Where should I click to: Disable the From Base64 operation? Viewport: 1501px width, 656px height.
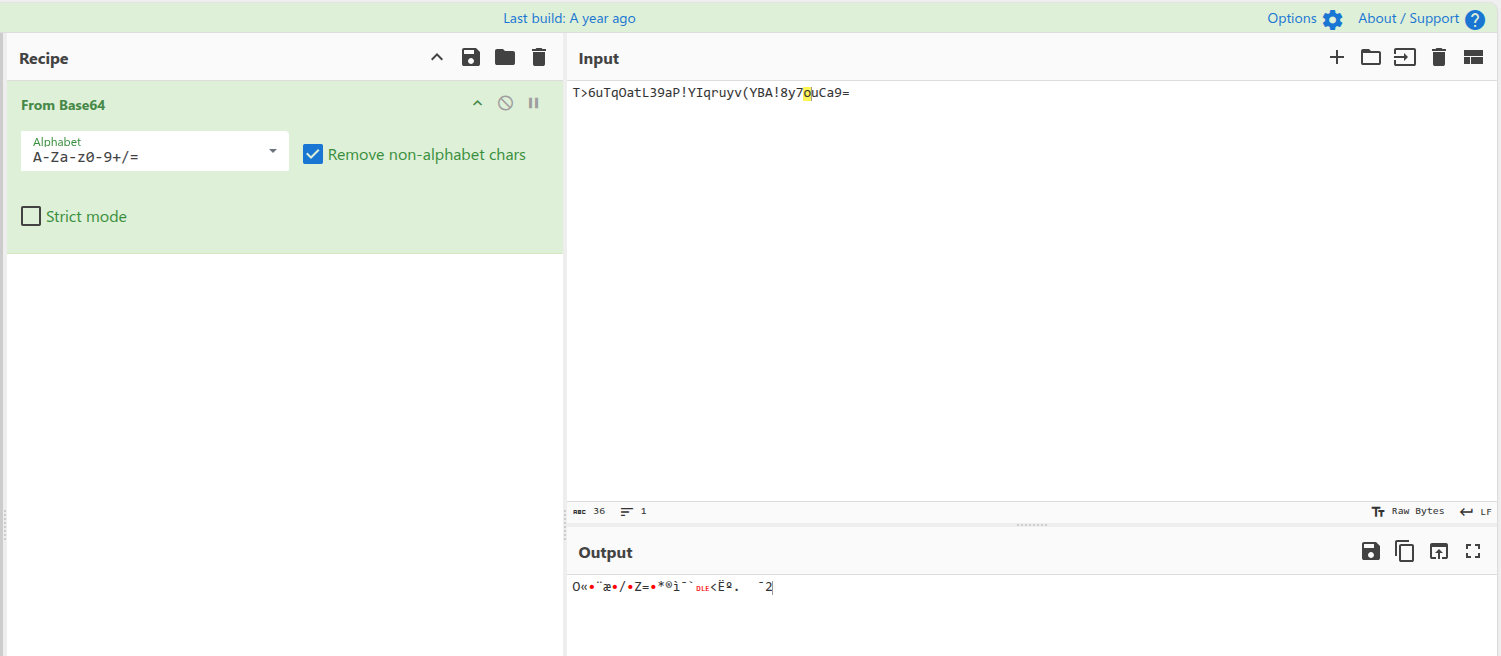pyautogui.click(x=506, y=103)
